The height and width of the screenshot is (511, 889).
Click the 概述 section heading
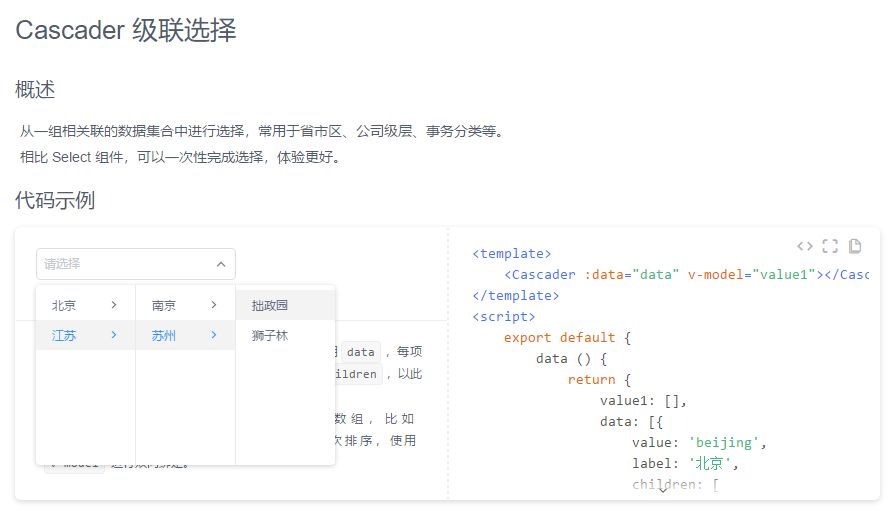(x=35, y=90)
